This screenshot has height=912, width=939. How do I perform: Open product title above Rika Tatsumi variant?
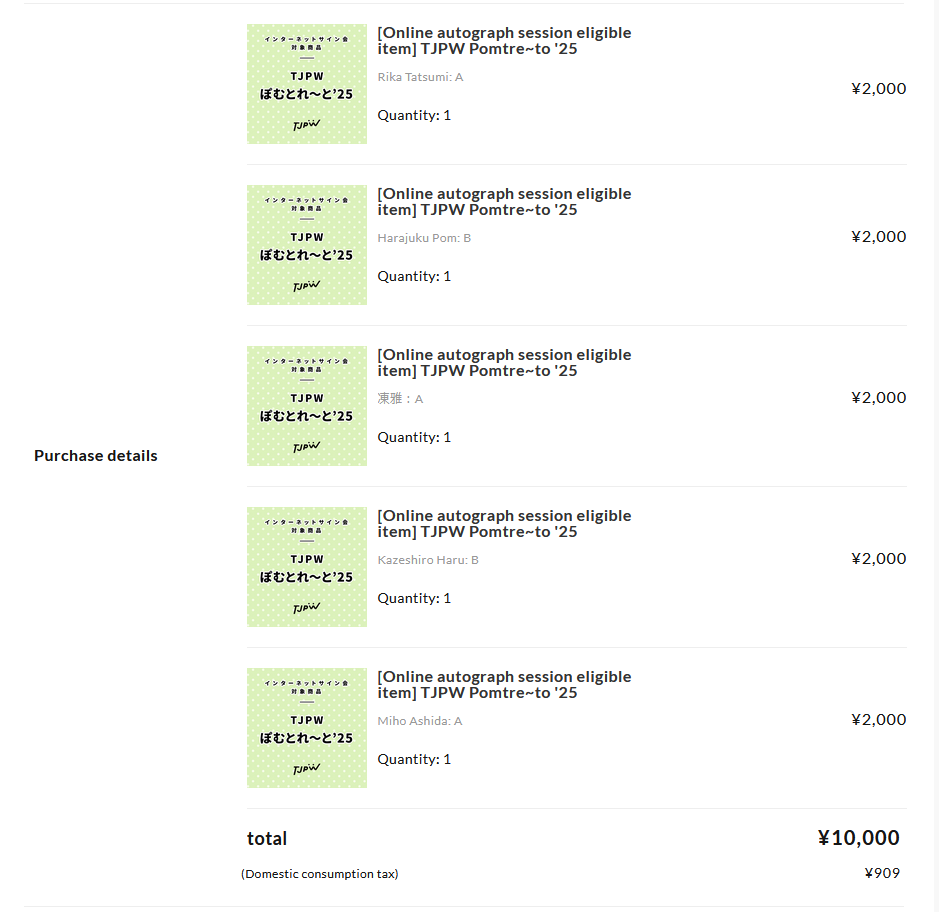(504, 41)
